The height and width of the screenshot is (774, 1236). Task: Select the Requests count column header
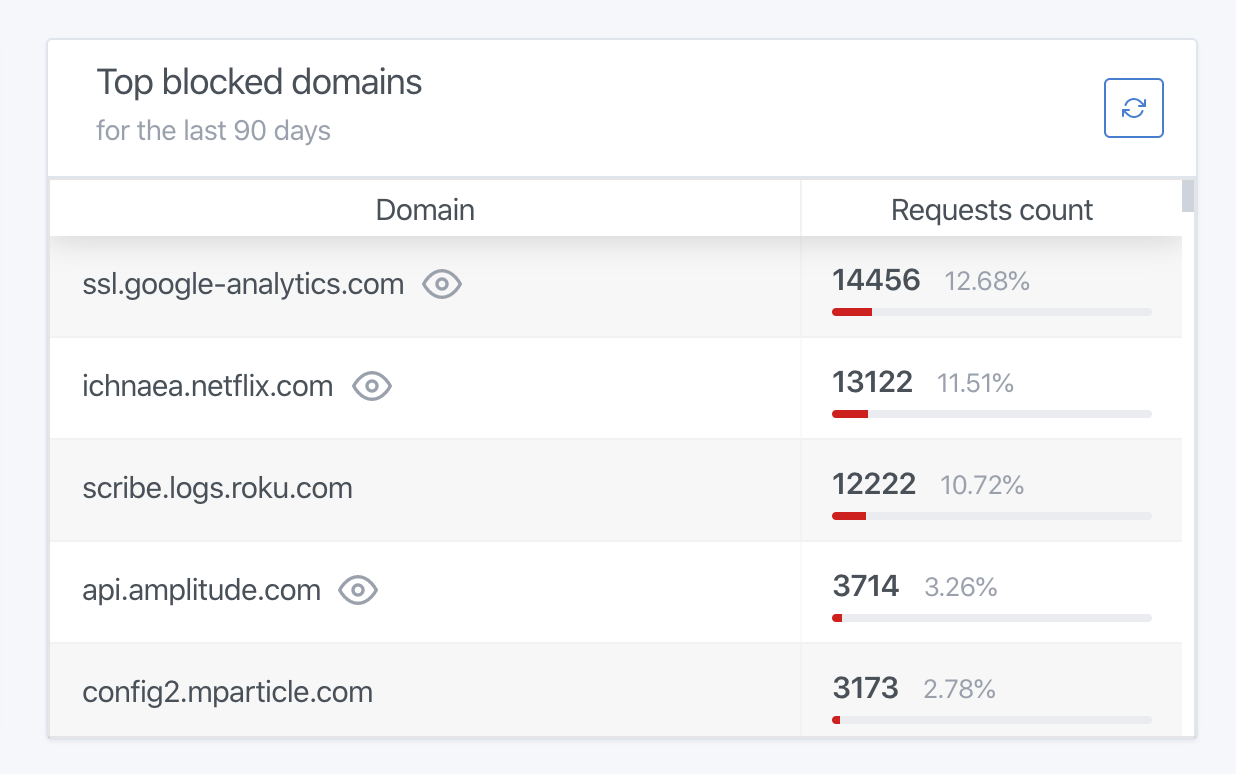pos(991,210)
